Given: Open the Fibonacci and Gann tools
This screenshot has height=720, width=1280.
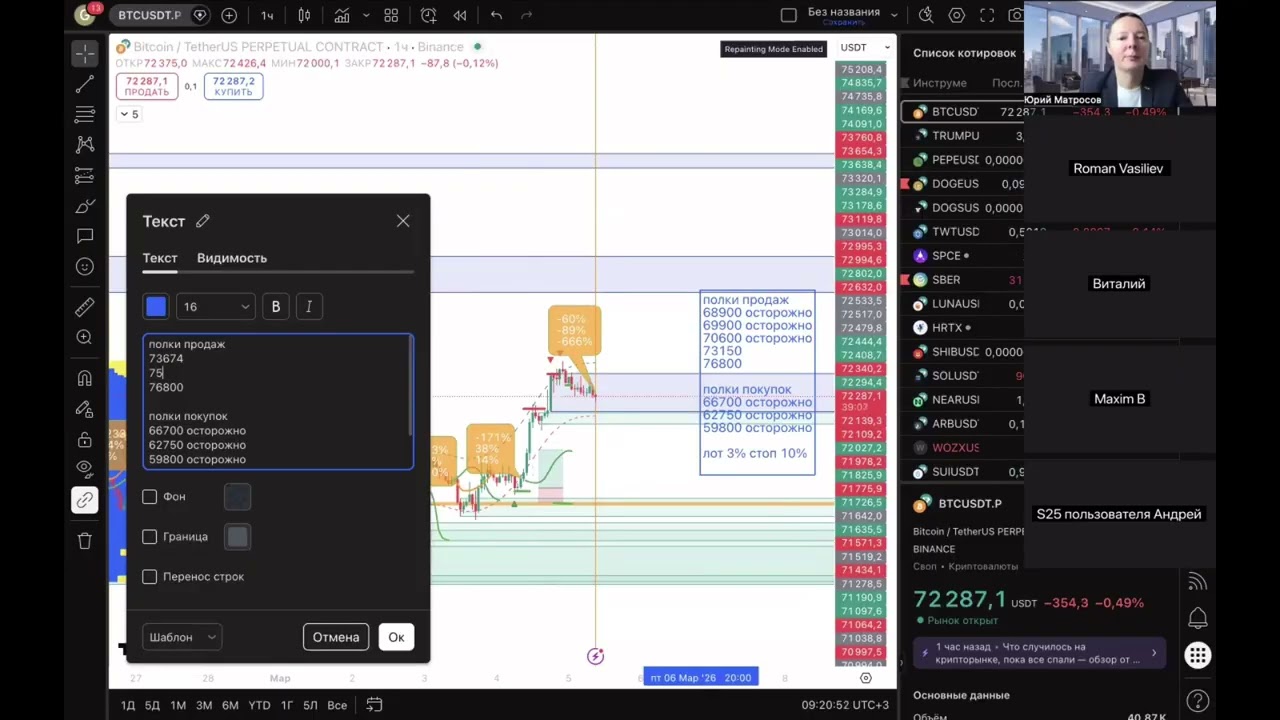Looking at the screenshot, I should [85, 114].
